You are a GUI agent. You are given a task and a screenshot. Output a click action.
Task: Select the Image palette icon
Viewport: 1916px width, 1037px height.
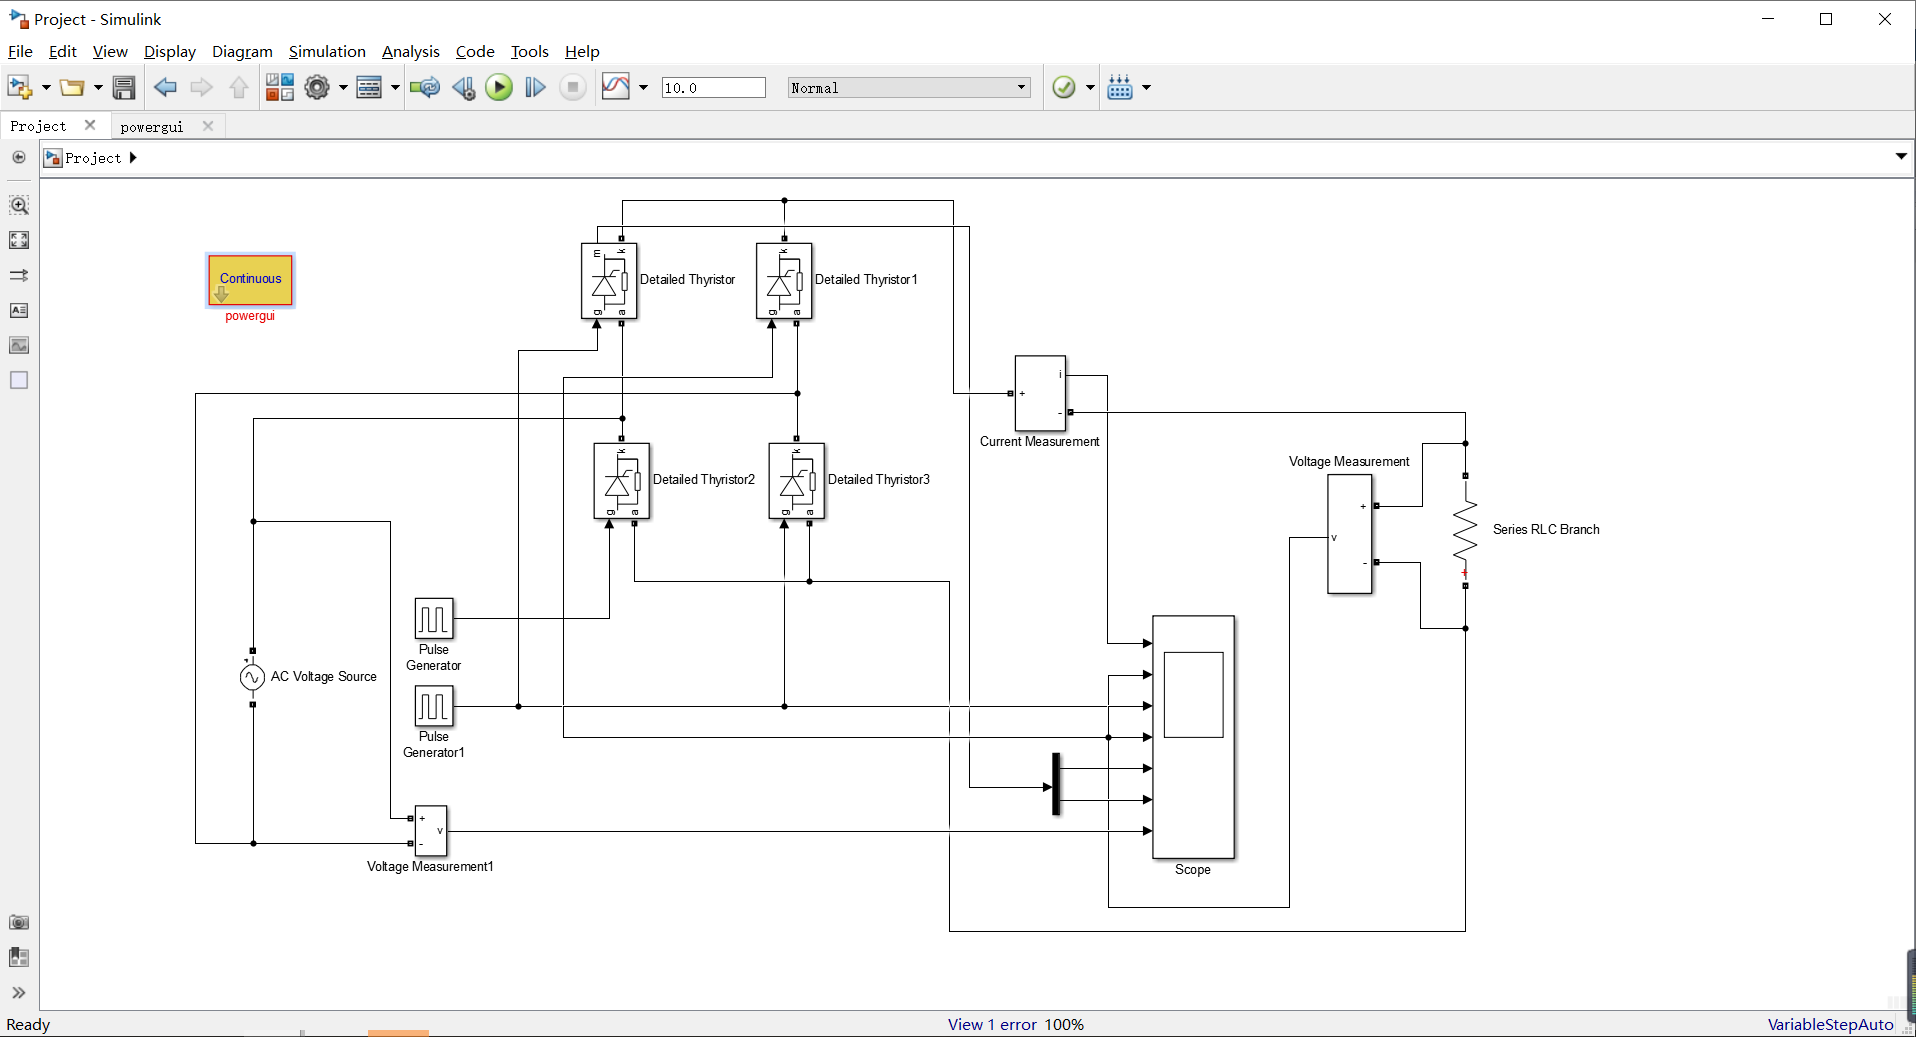pyautogui.click(x=19, y=345)
